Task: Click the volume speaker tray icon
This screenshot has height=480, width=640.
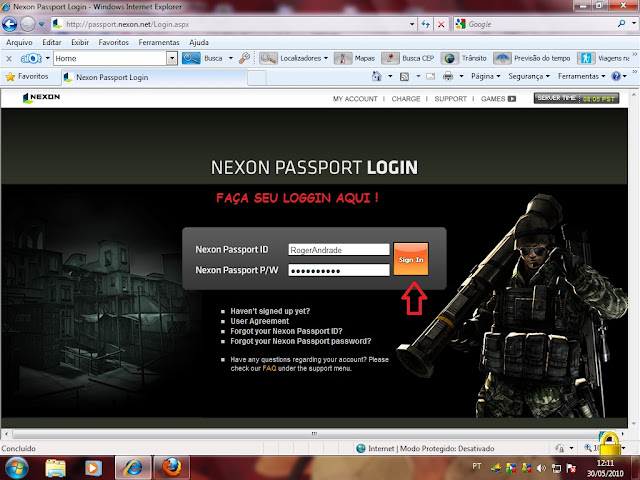Action: (541, 468)
